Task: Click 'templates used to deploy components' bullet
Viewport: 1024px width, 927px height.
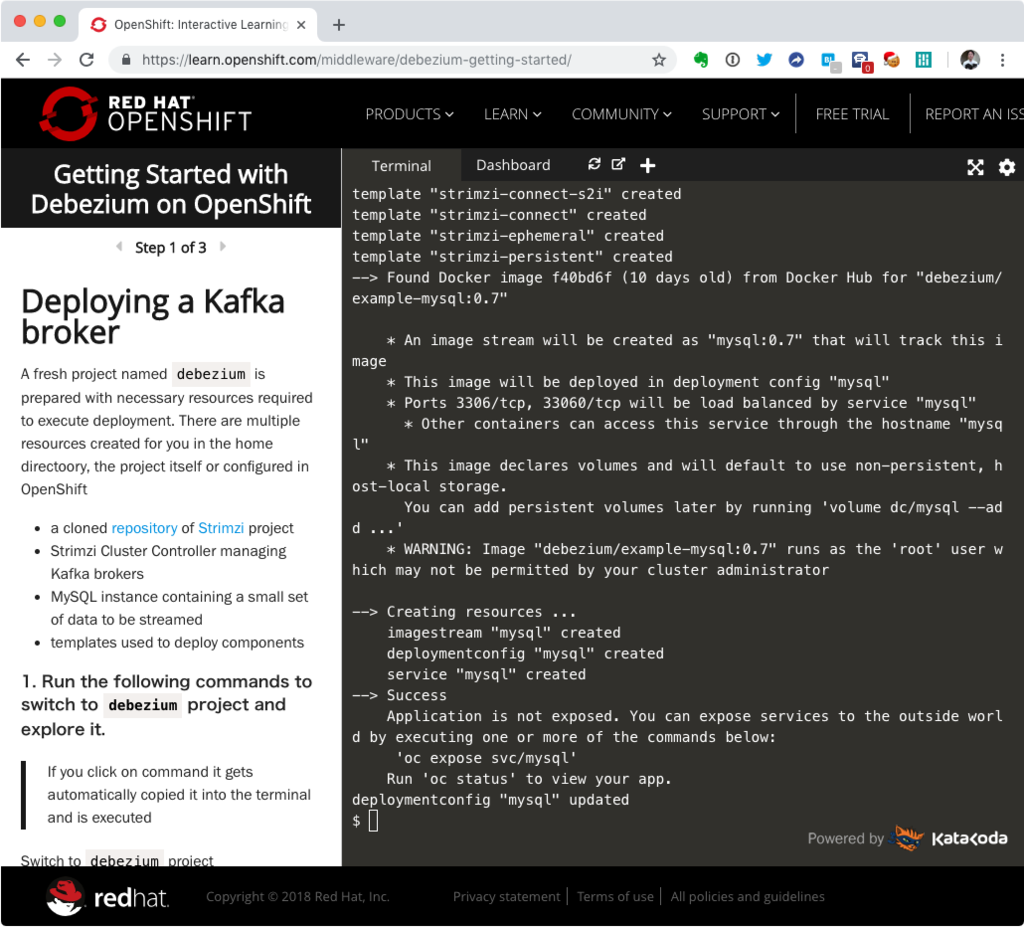Action: (x=177, y=642)
